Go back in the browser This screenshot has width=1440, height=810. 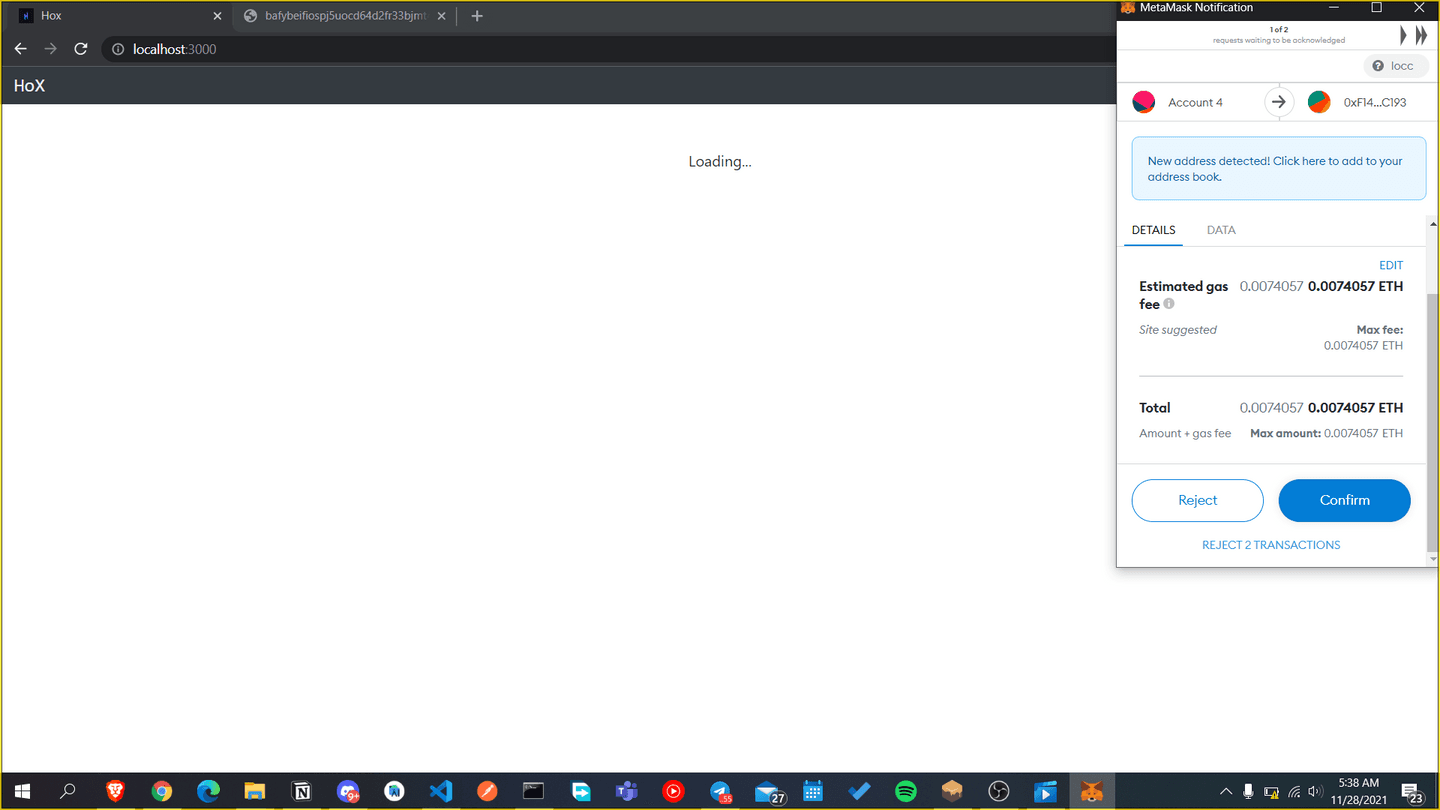[20, 49]
